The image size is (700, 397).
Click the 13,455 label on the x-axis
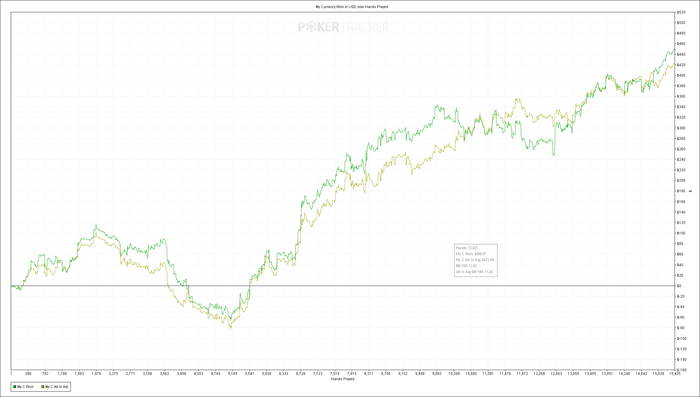[590, 374]
